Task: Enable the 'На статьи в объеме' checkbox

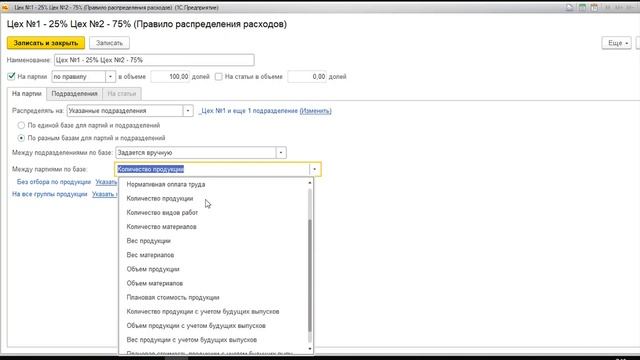Action: (218, 76)
